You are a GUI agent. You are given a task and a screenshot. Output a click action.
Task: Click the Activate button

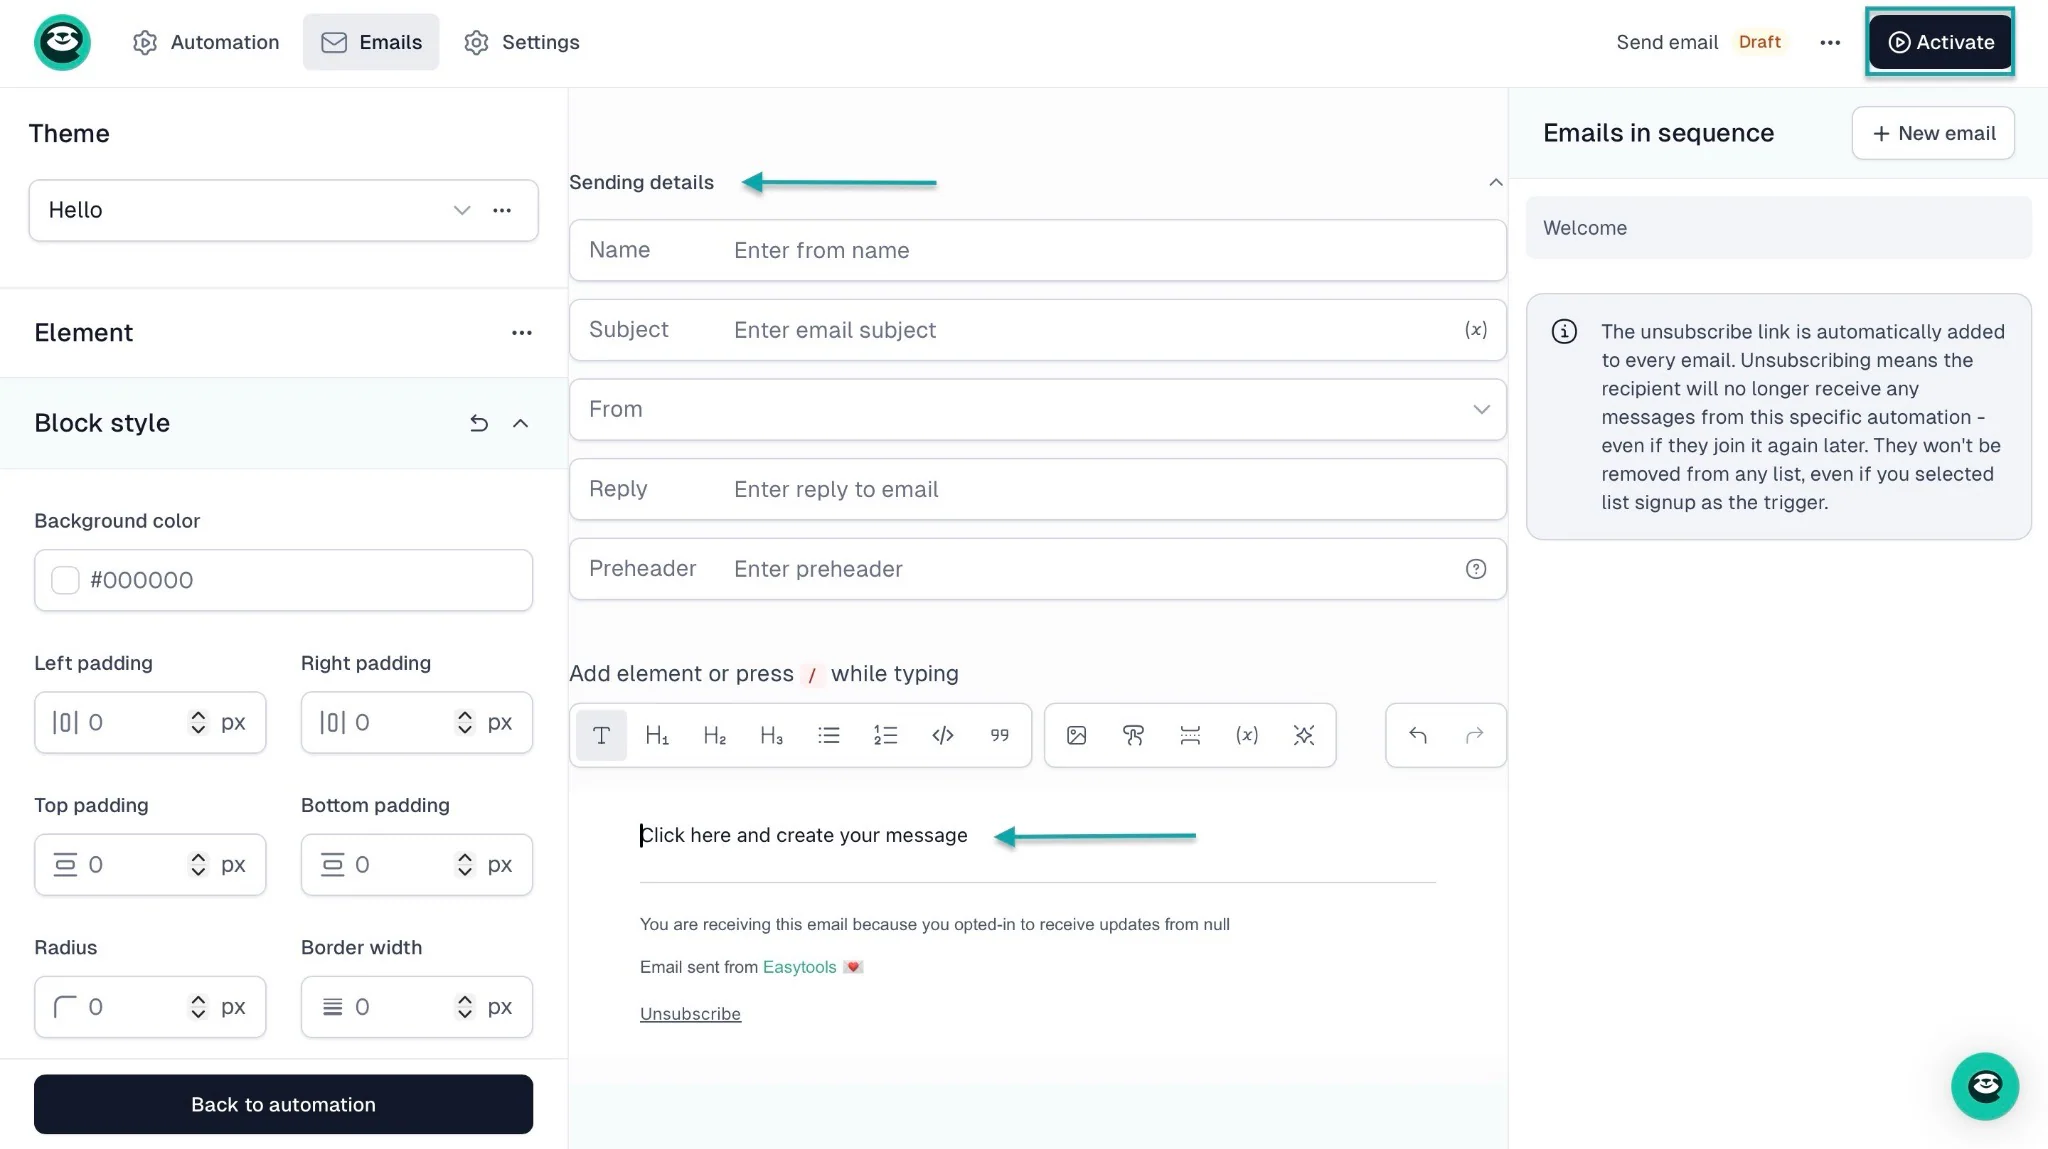(x=1940, y=42)
